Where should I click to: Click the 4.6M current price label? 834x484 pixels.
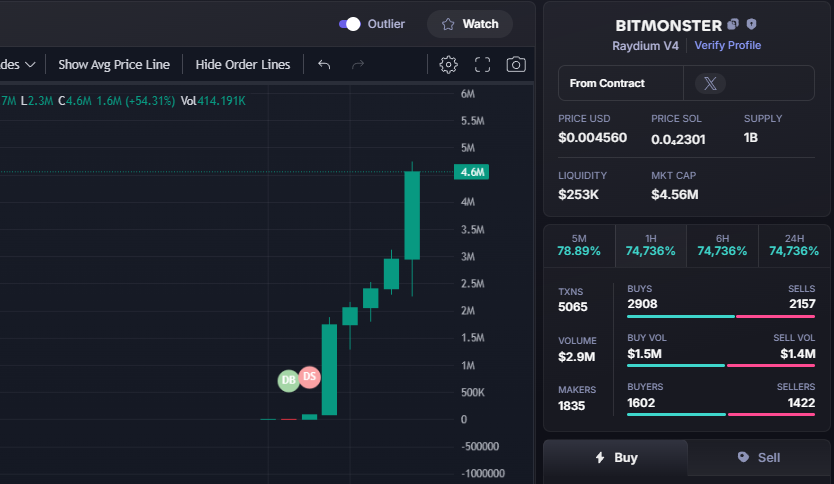(x=472, y=172)
